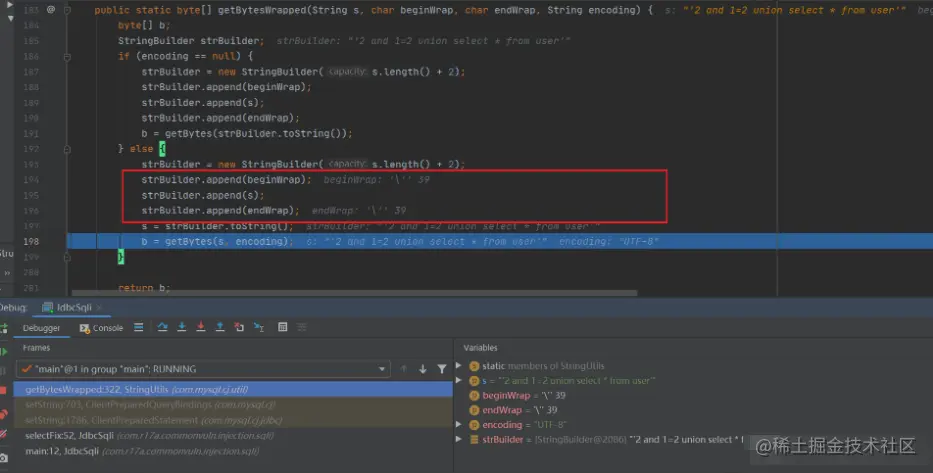Collapse method fold marker at line 183

coord(67,10)
